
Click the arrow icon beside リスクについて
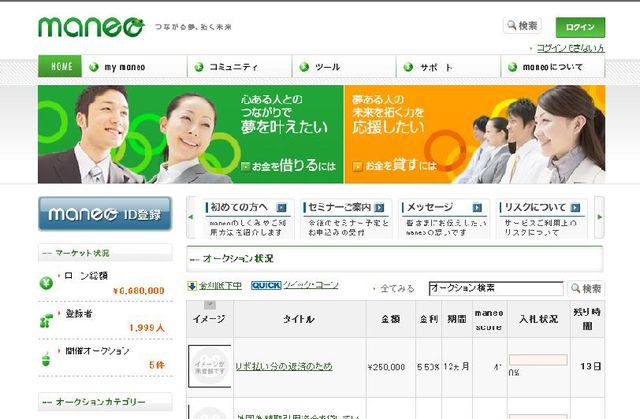(575, 208)
